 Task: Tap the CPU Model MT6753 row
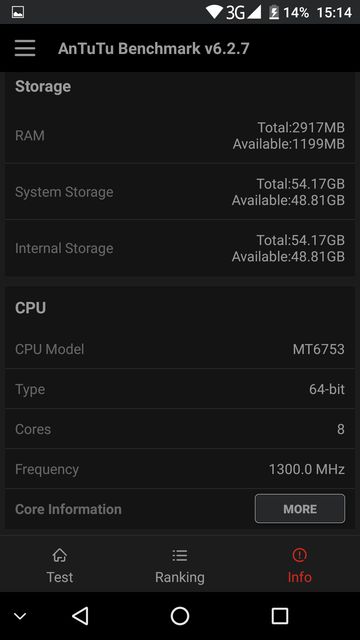click(x=180, y=349)
